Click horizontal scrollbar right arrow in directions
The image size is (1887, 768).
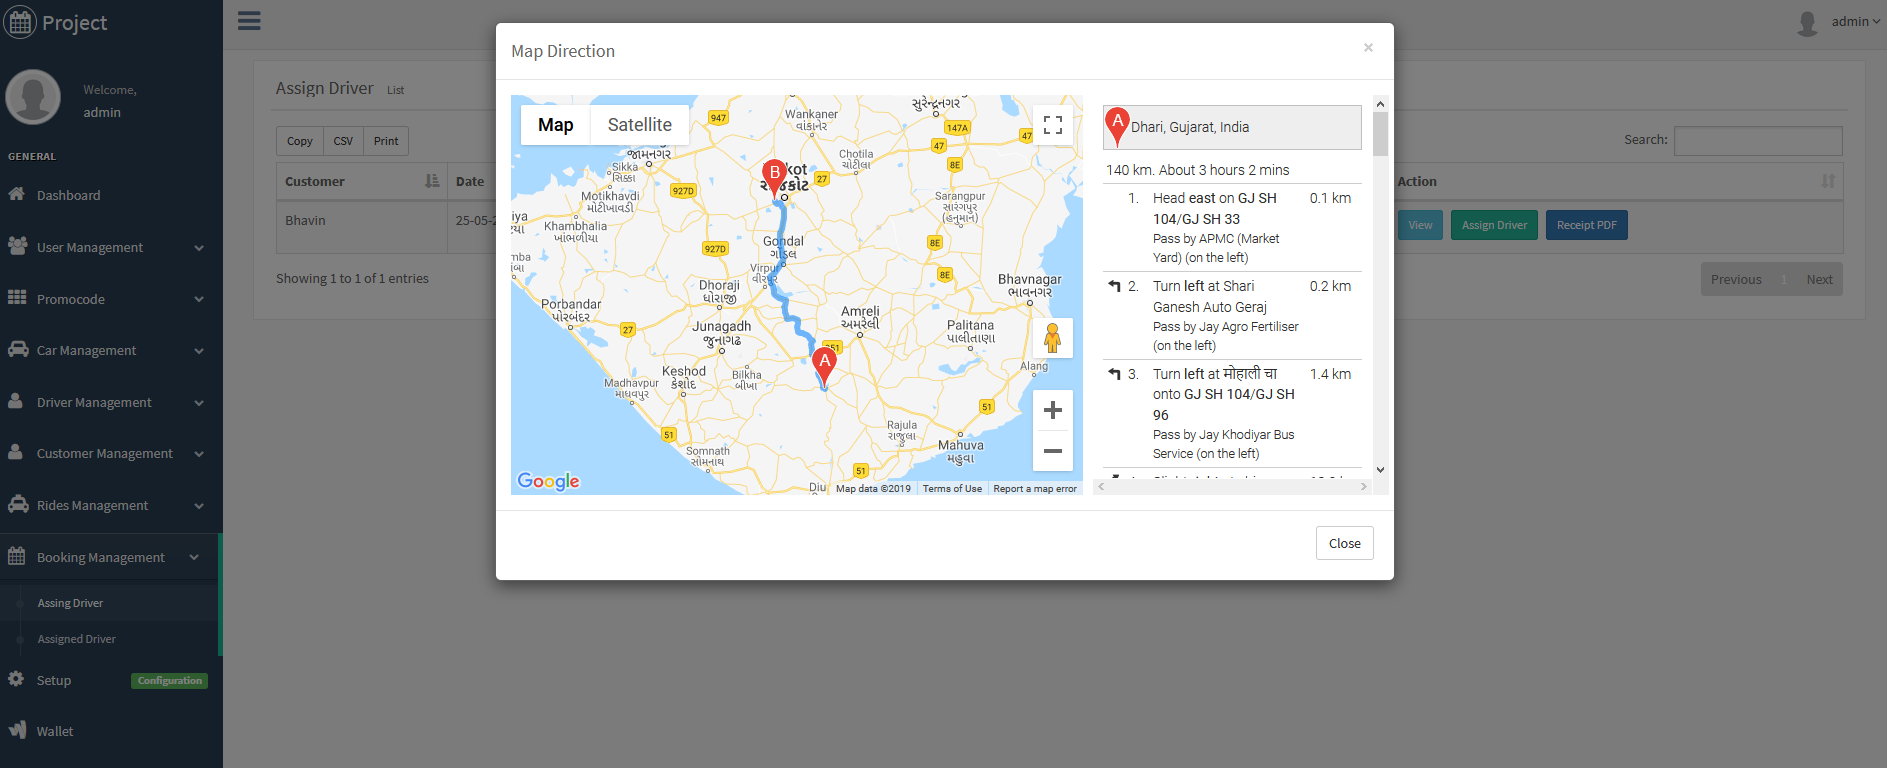[x=1363, y=487]
